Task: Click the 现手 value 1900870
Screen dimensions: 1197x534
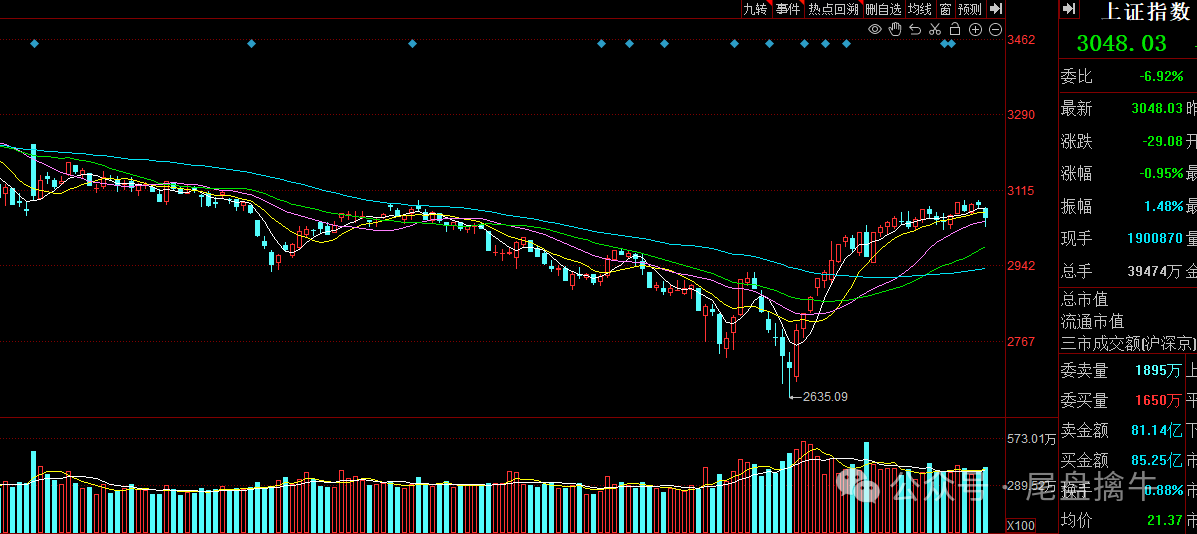Action: pos(1153,239)
